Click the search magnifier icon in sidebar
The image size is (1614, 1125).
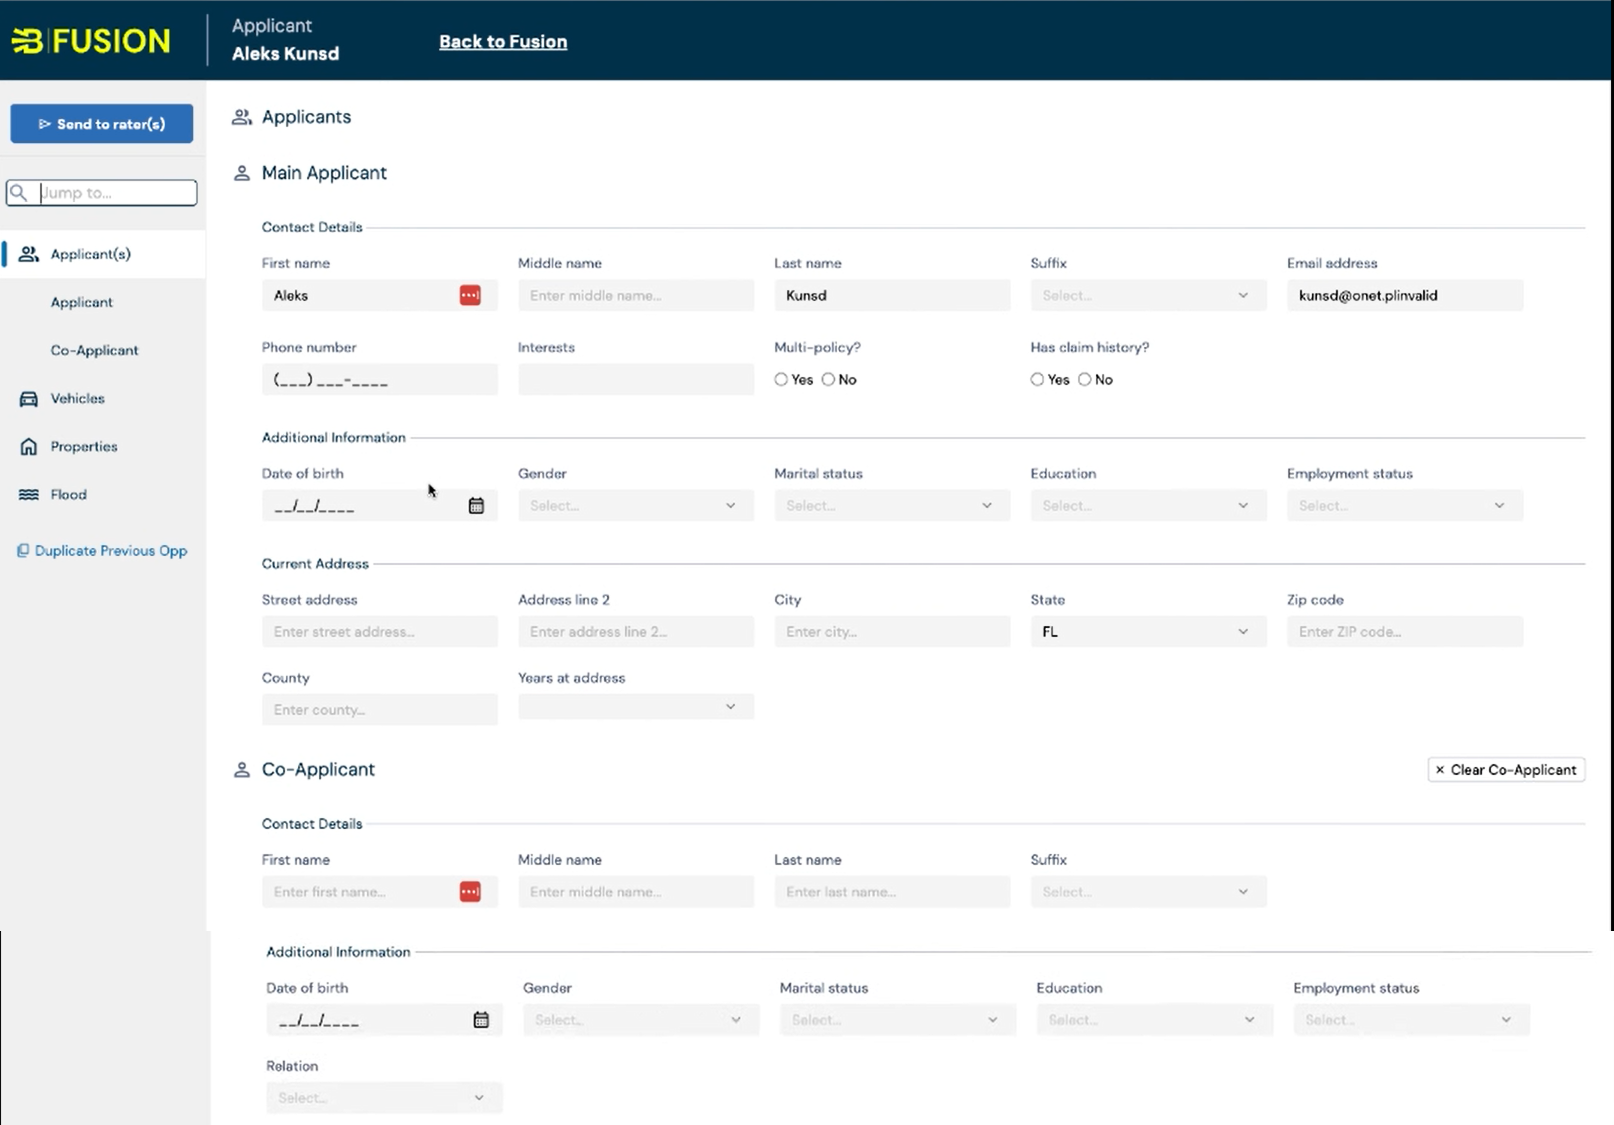tap(19, 192)
